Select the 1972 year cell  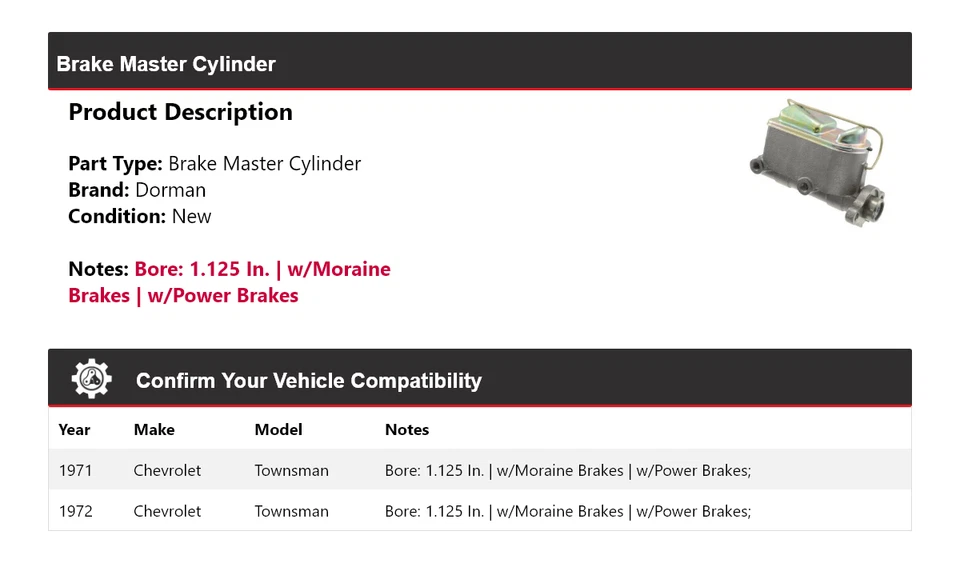(x=75, y=511)
